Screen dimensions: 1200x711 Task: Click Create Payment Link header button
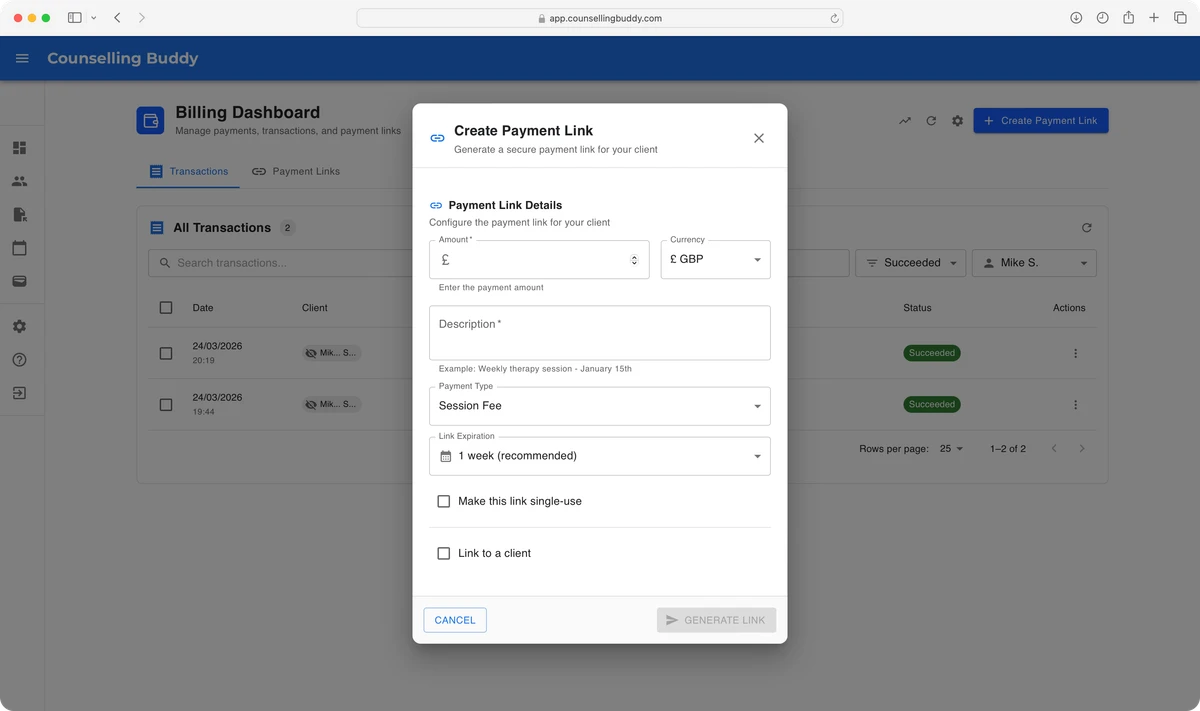1040,121
